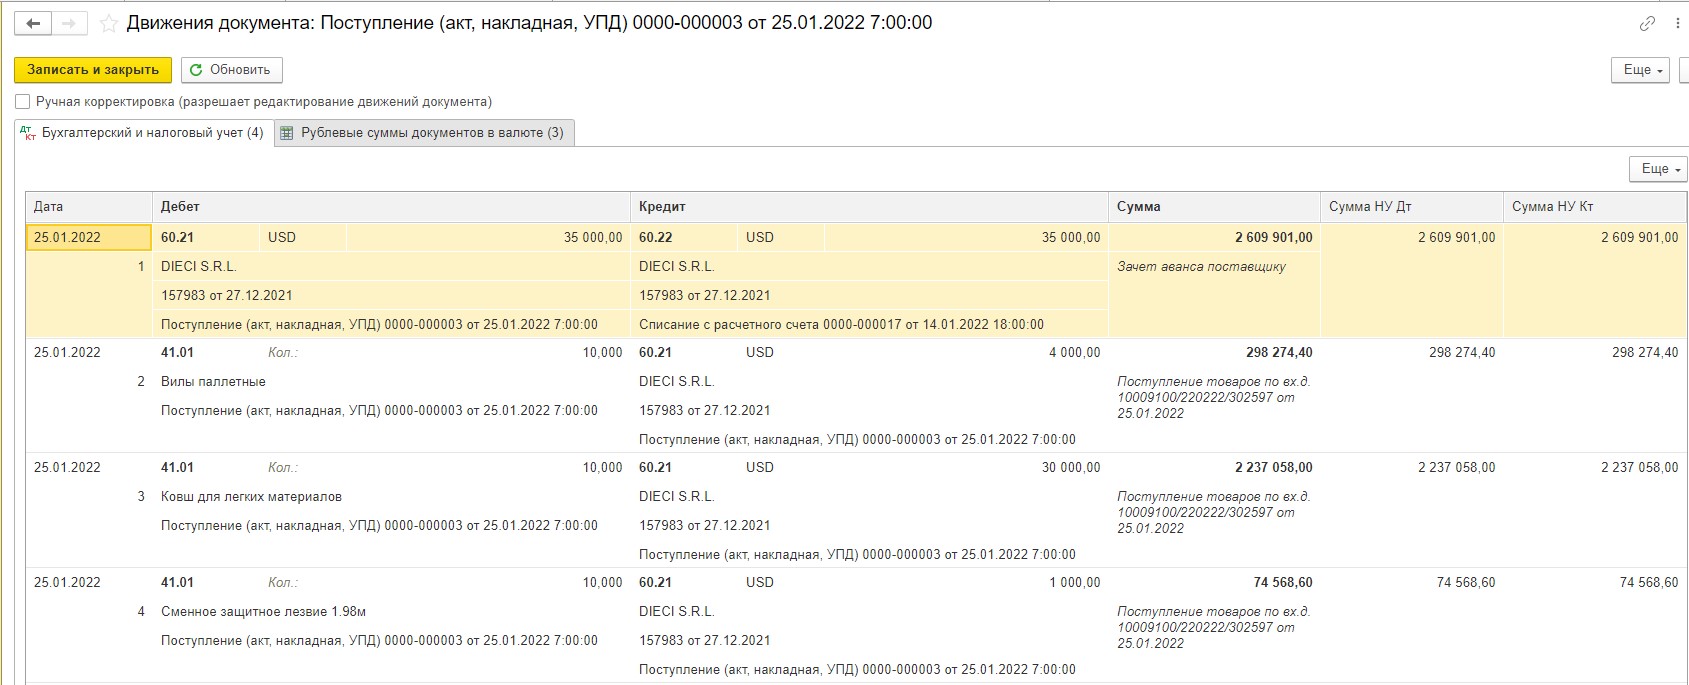Click the Зачет аванса поставщику description cell
Image resolution: width=1689 pixels, height=685 pixels.
click(1201, 267)
